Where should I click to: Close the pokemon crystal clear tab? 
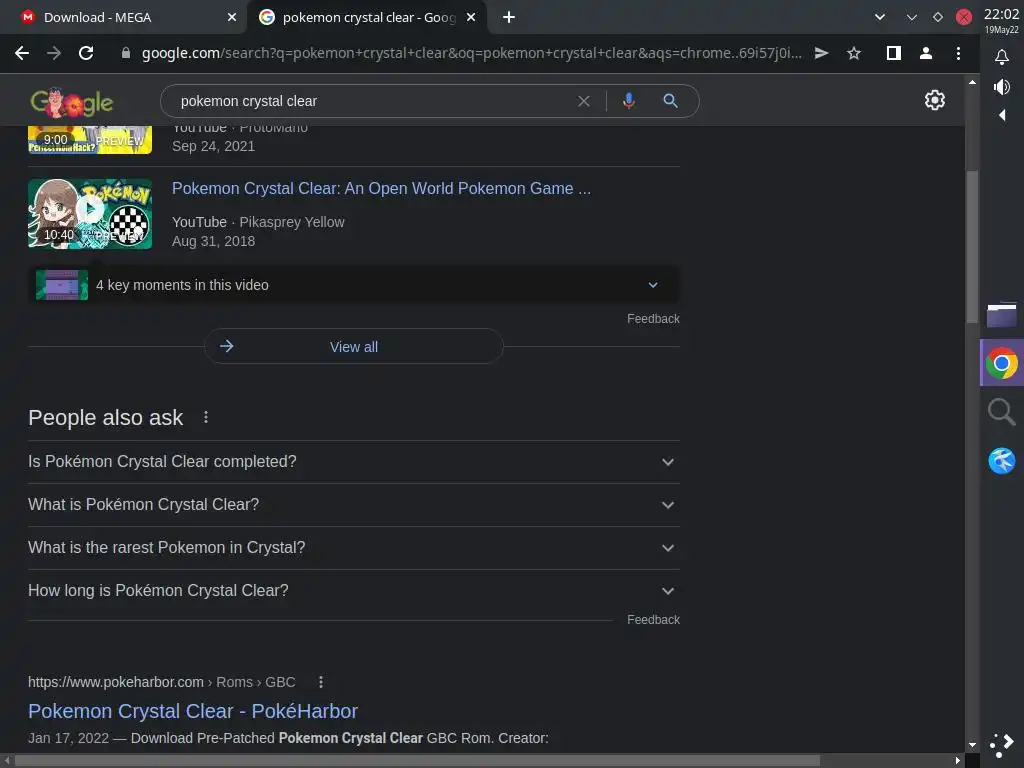471,18
